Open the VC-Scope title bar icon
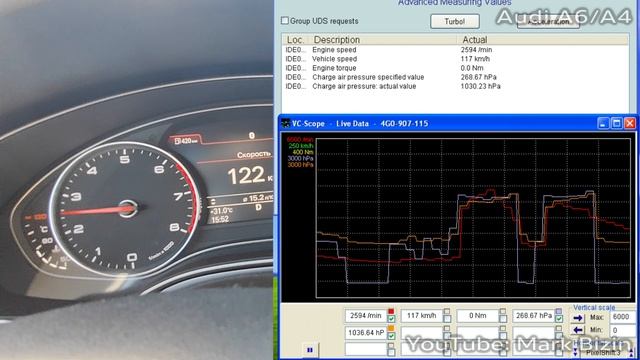 (x=286, y=123)
